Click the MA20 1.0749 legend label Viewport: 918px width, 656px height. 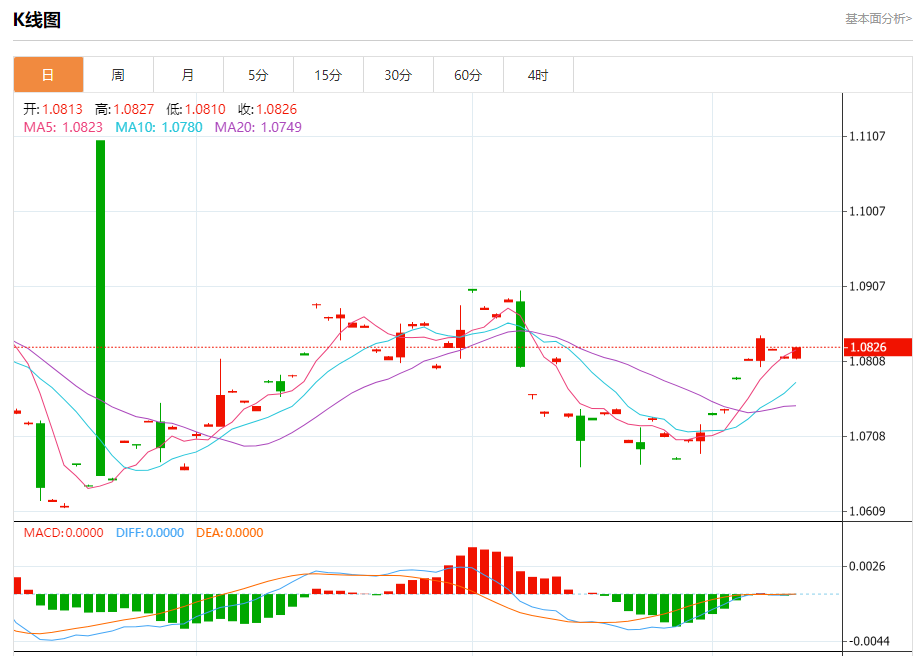point(258,127)
